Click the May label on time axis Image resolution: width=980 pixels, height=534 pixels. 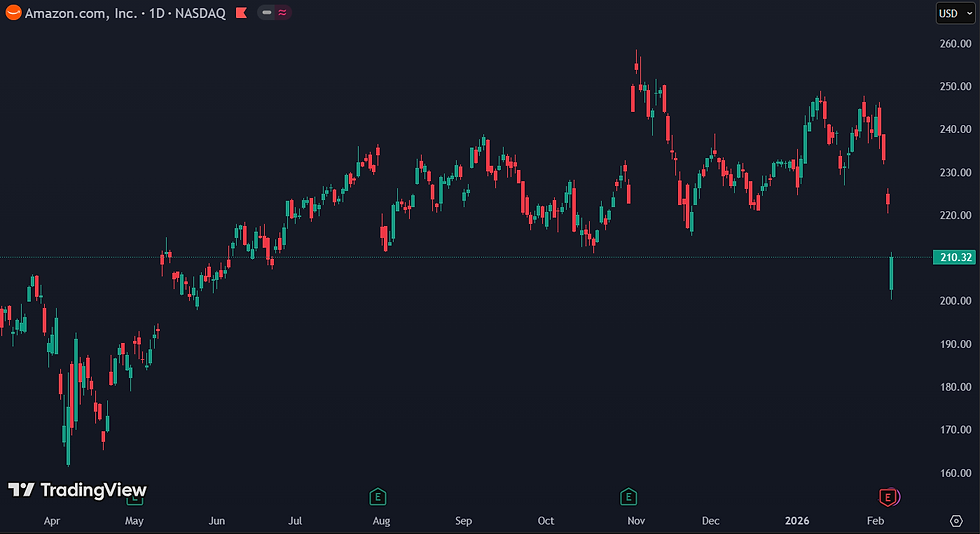click(x=134, y=521)
